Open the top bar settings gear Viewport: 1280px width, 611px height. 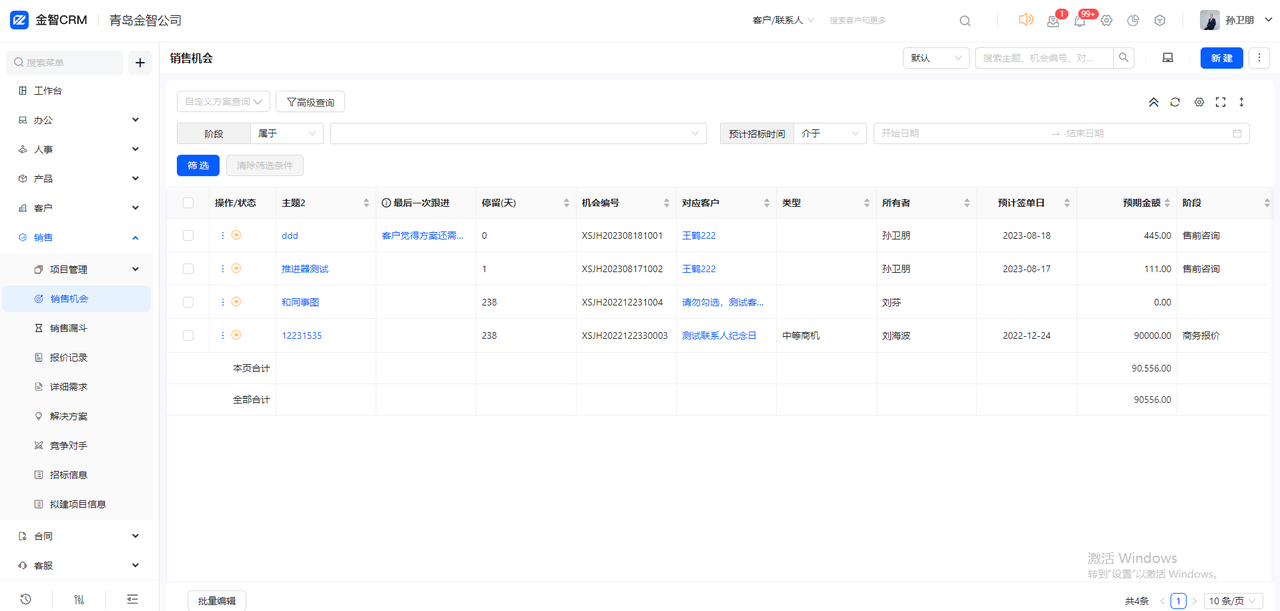pyautogui.click(x=1106, y=21)
